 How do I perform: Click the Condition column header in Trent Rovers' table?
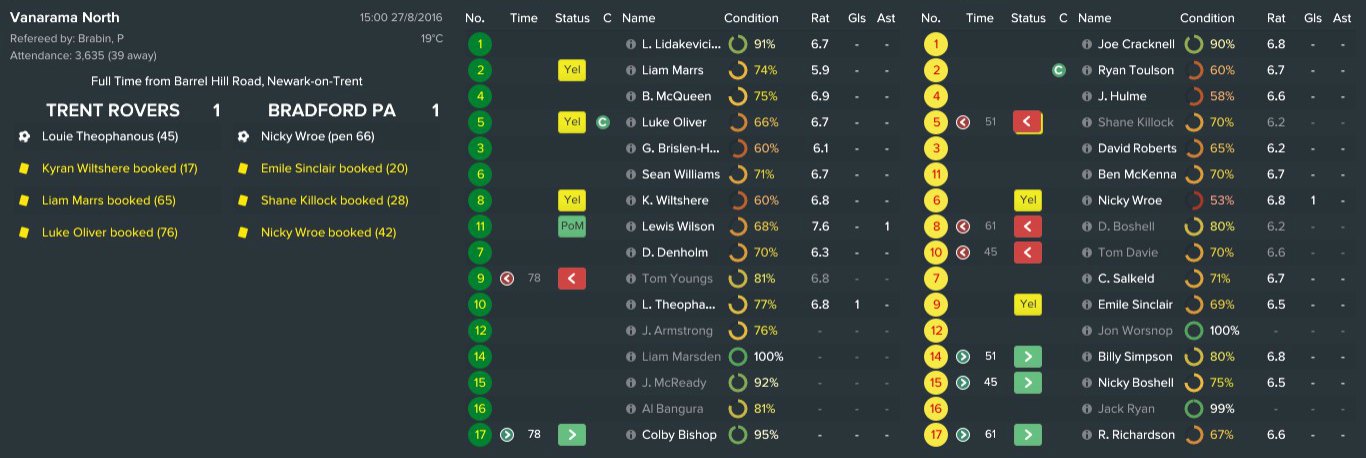coord(751,18)
